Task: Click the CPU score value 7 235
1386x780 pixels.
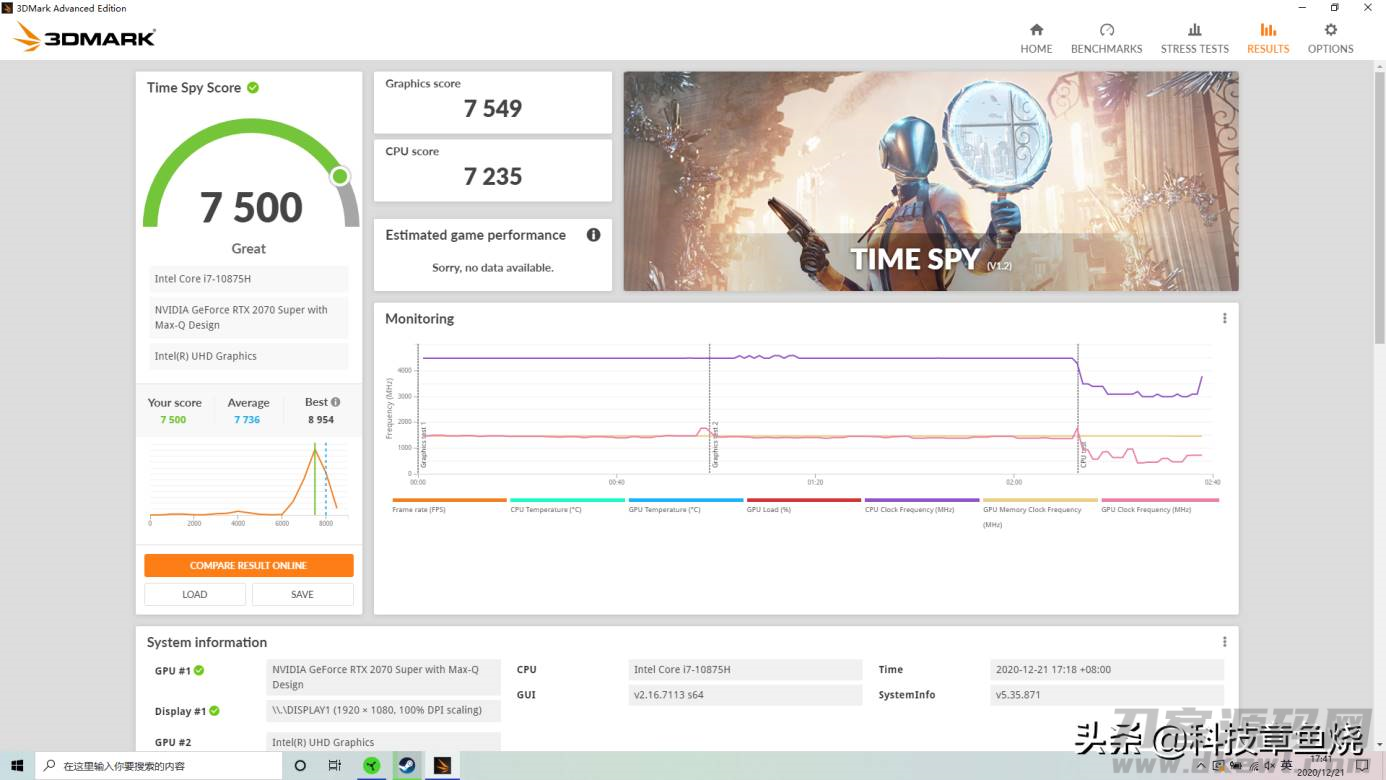Action: (x=493, y=176)
